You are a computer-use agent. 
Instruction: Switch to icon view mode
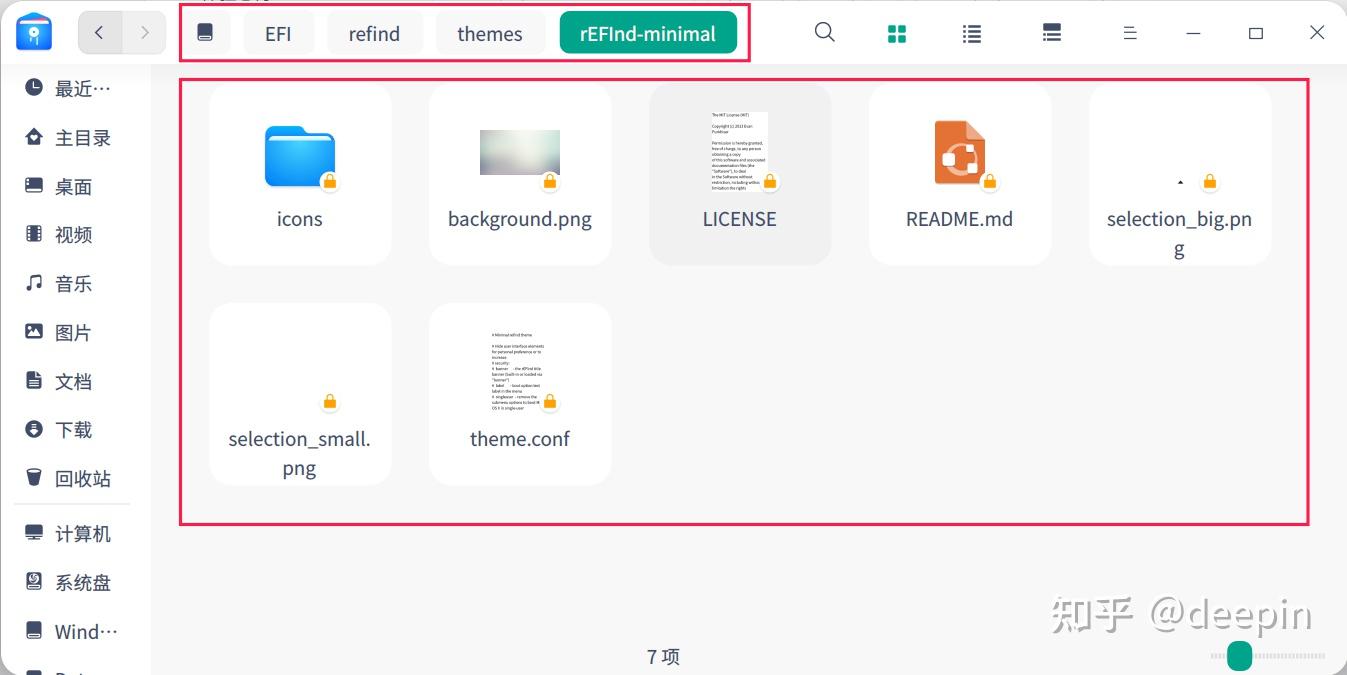(896, 32)
